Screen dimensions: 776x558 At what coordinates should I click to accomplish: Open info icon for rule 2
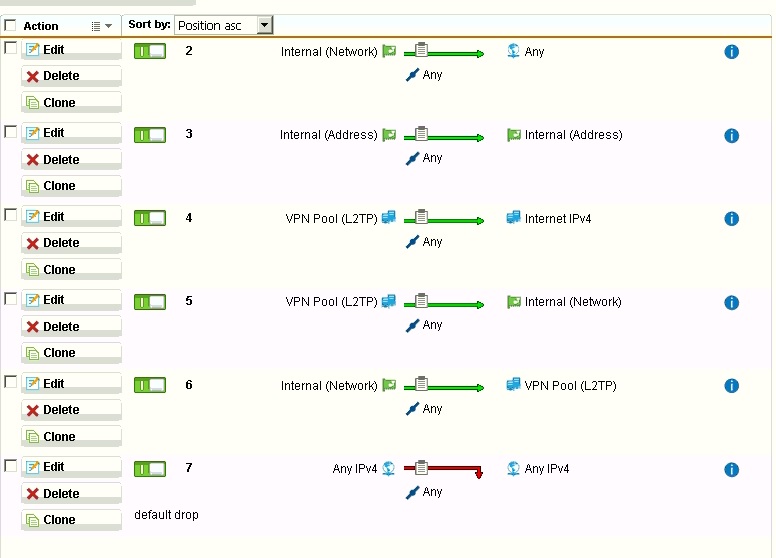731,51
